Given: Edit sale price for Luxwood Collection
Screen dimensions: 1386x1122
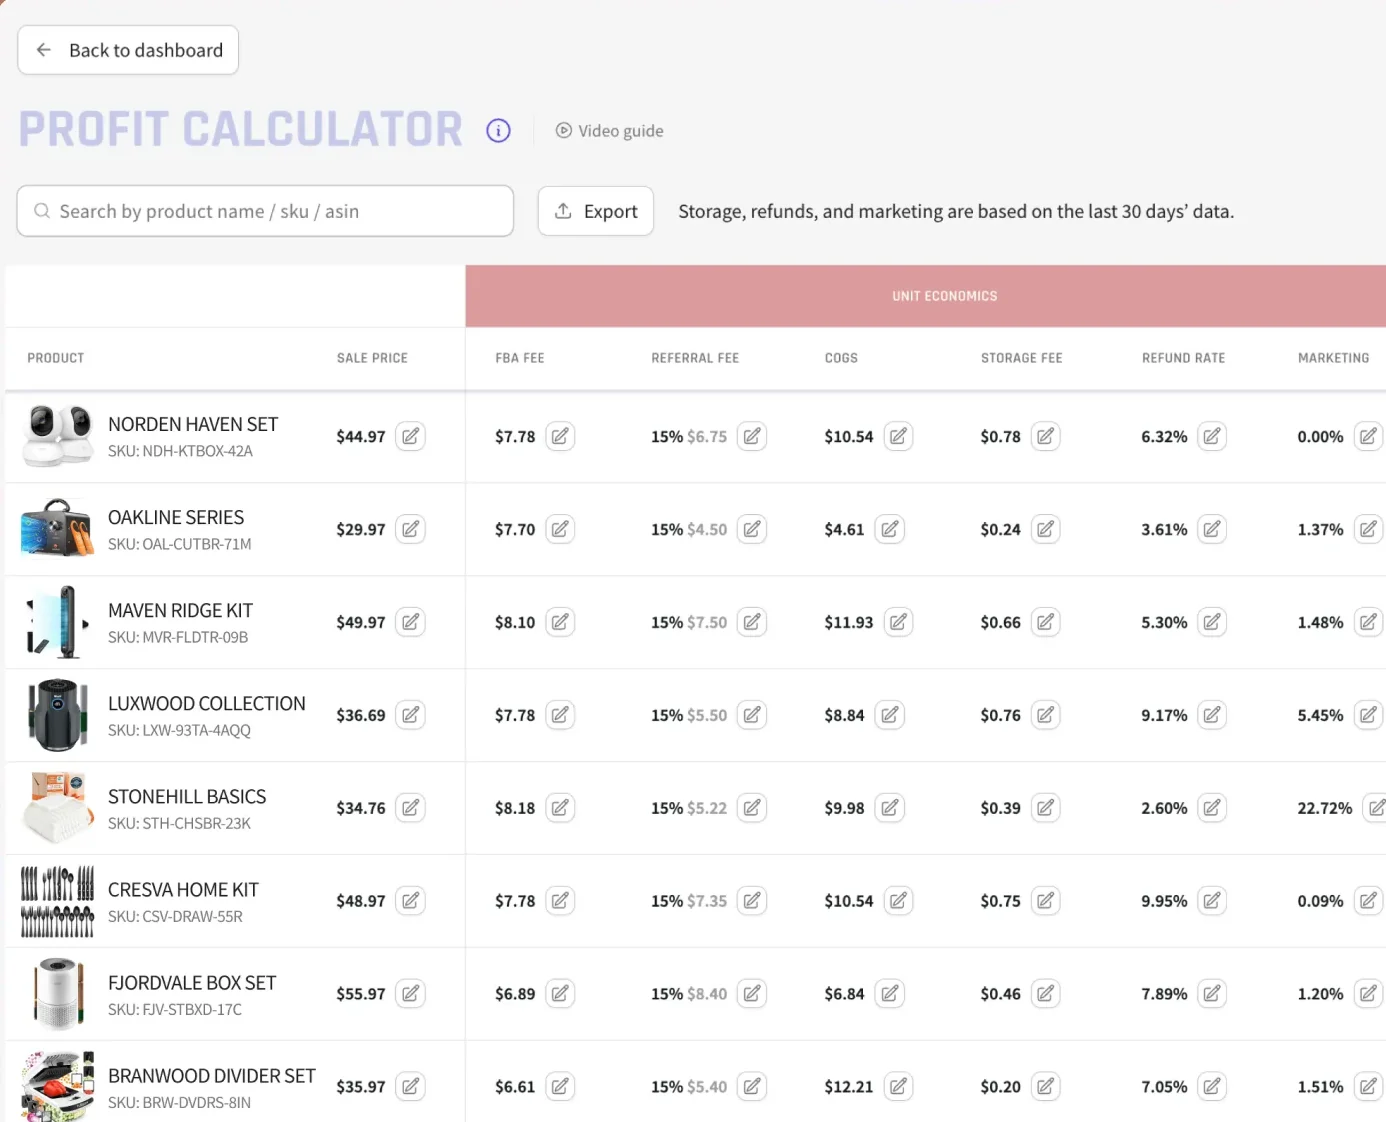Looking at the screenshot, I should click(410, 715).
